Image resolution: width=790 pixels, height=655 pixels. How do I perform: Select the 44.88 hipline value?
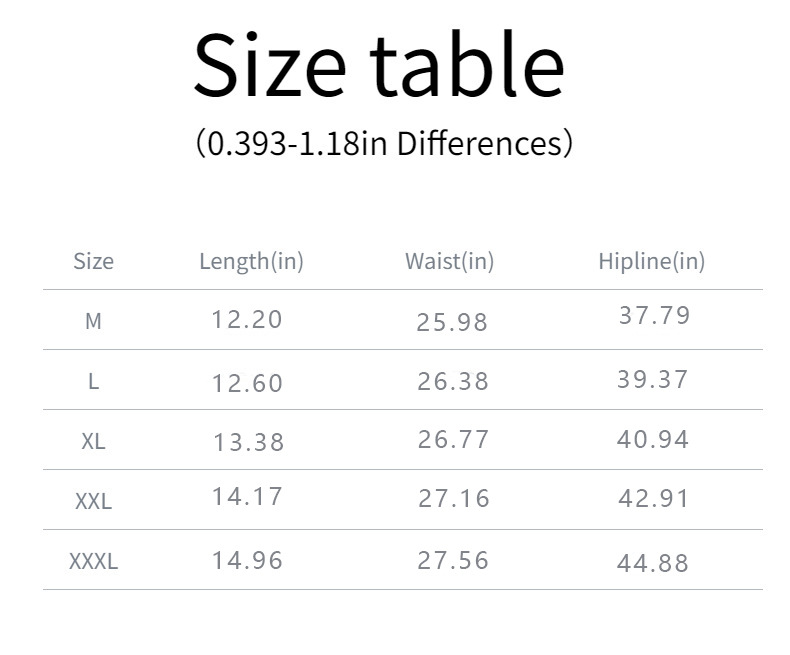[x=653, y=563]
